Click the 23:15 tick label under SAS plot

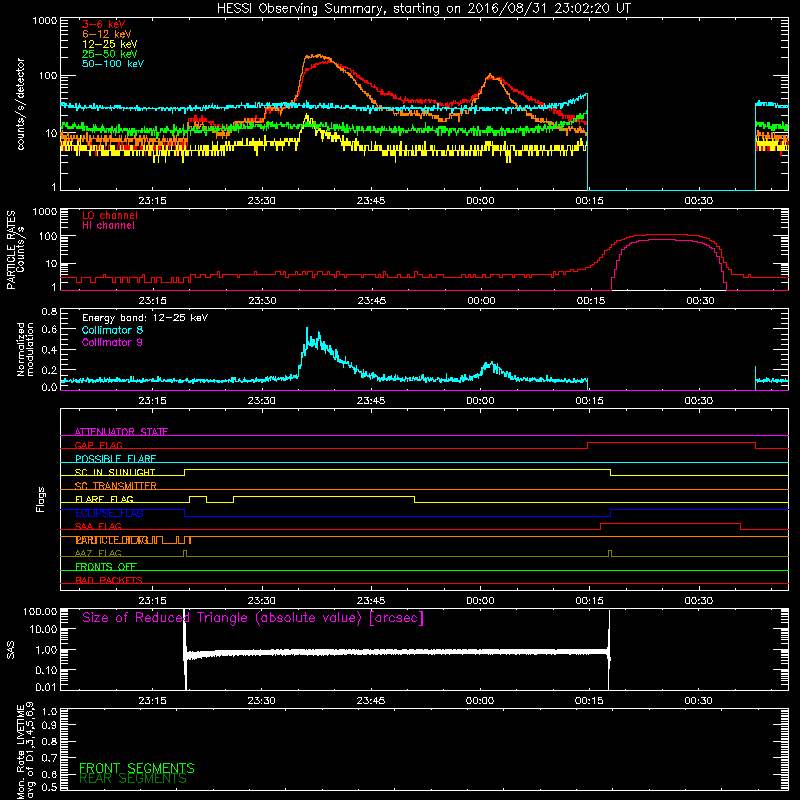pyautogui.click(x=152, y=701)
